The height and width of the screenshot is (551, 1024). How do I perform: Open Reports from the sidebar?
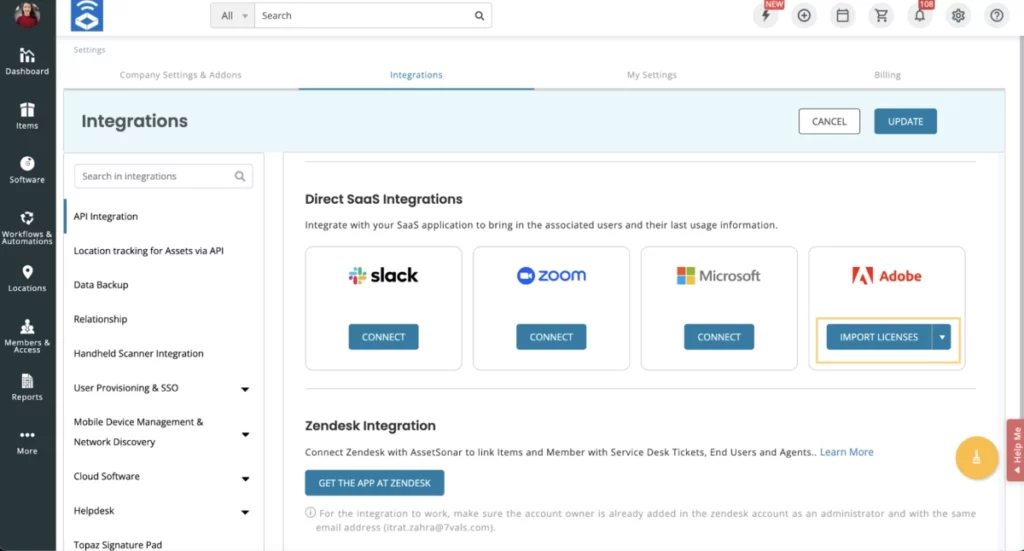pos(27,388)
